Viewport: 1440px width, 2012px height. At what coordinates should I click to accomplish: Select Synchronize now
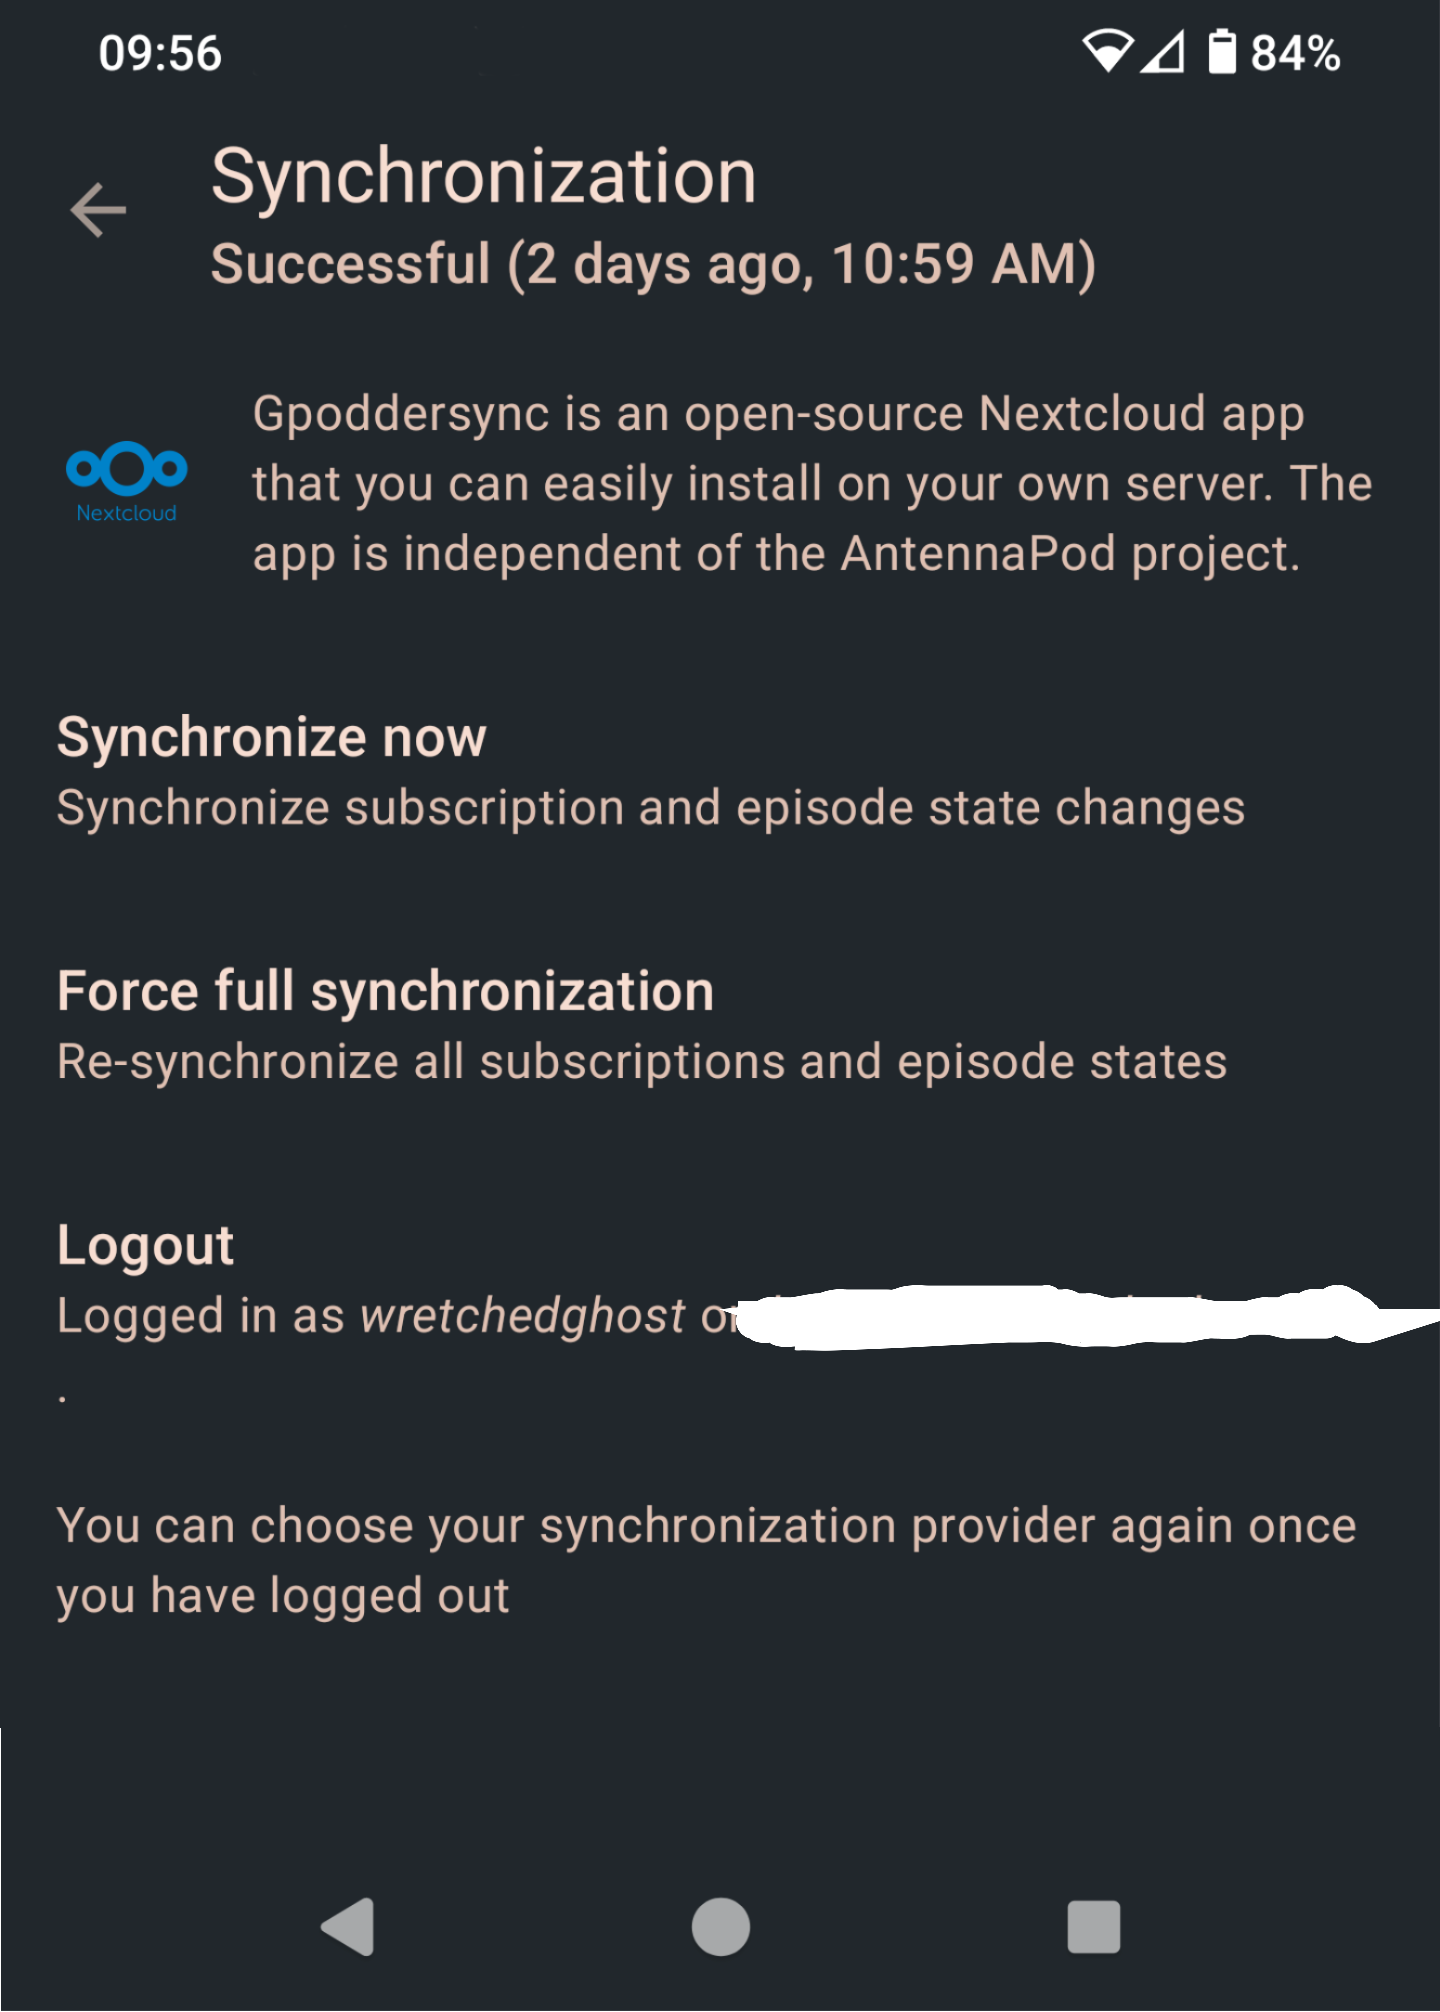[271, 738]
